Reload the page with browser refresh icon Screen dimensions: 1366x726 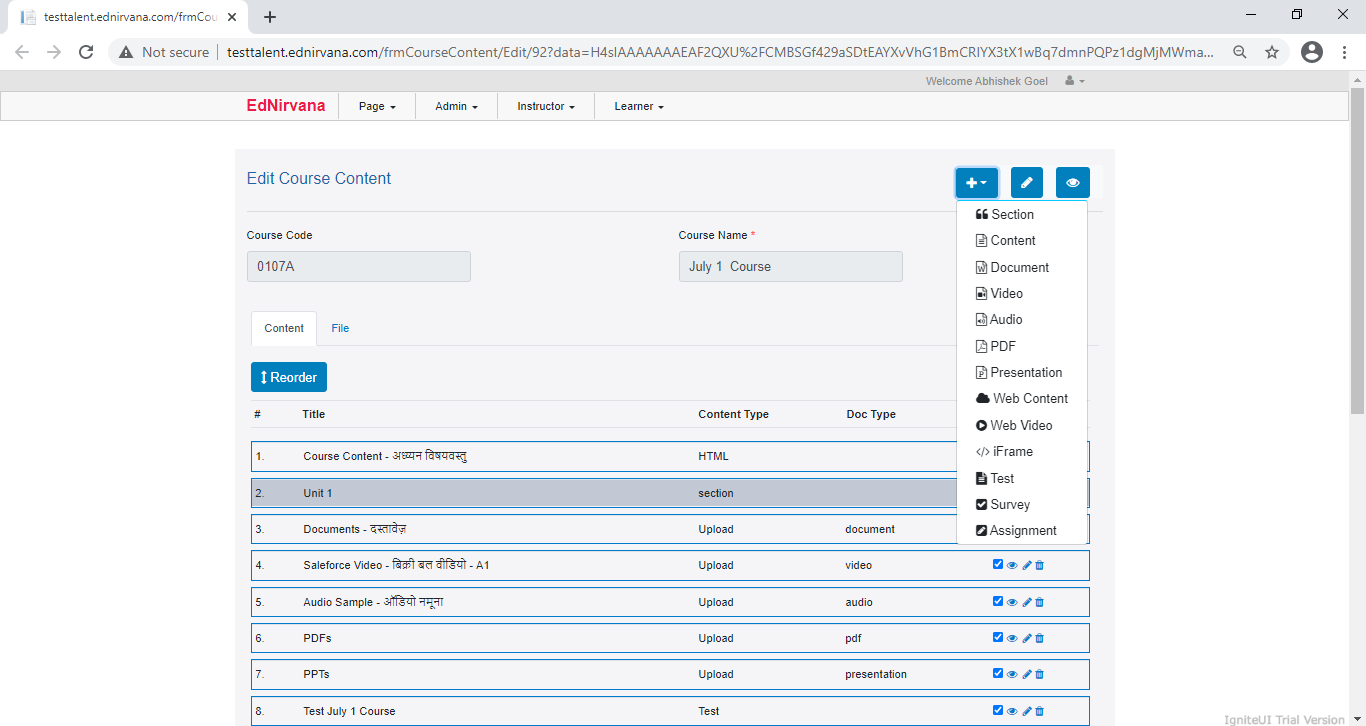[x=86, y=52]
